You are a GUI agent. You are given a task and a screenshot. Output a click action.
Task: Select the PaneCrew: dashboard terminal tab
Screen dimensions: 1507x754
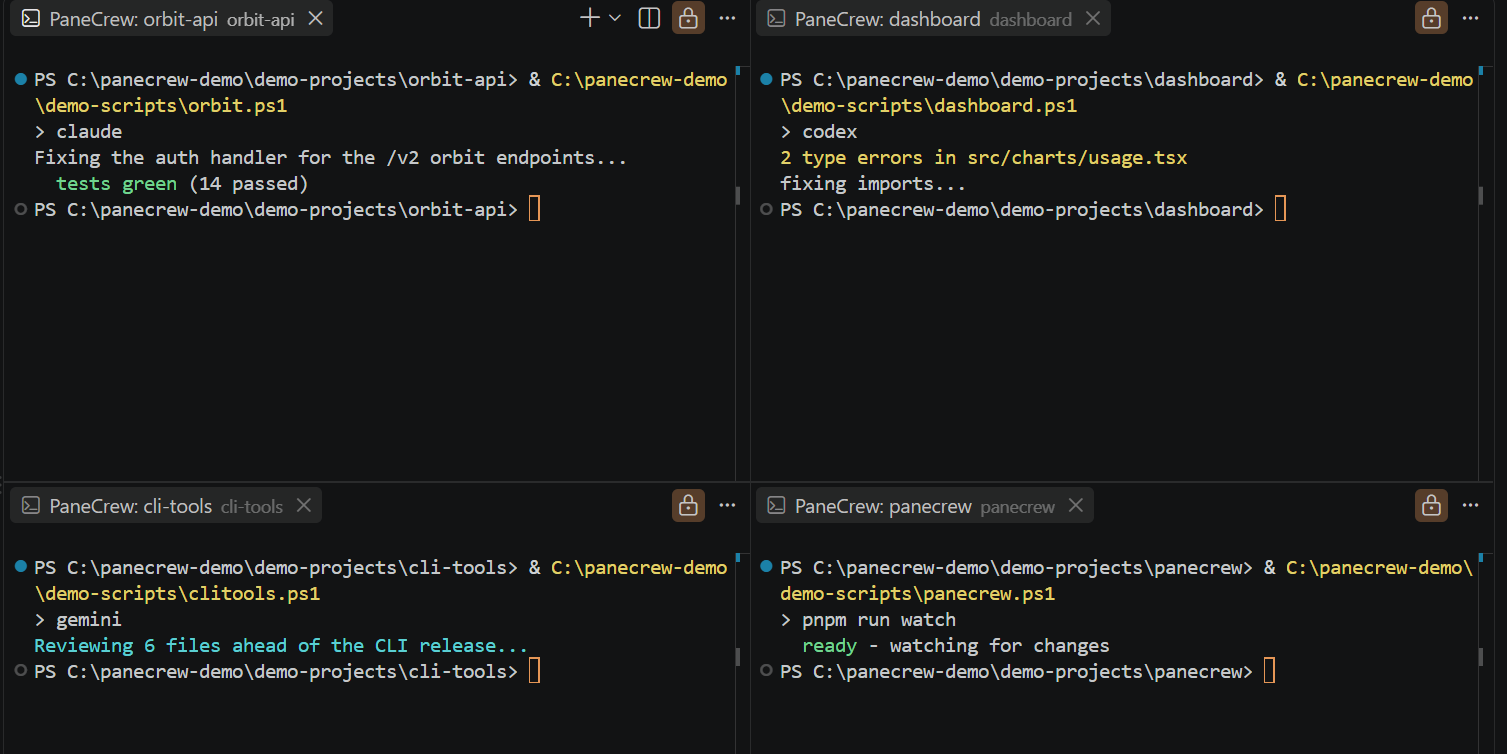tap(933, 18)
